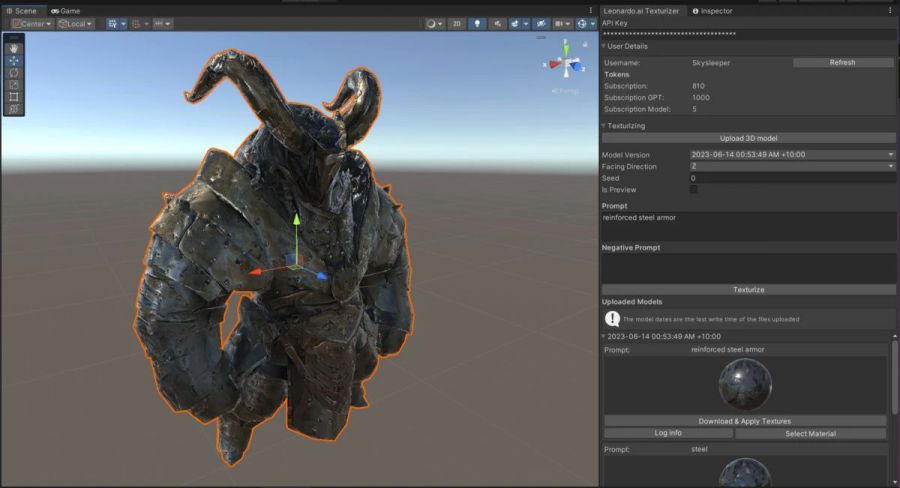Click the Seed input field
Screen dimensions: 900x488
pyautogui.click(x=792, y=178)
